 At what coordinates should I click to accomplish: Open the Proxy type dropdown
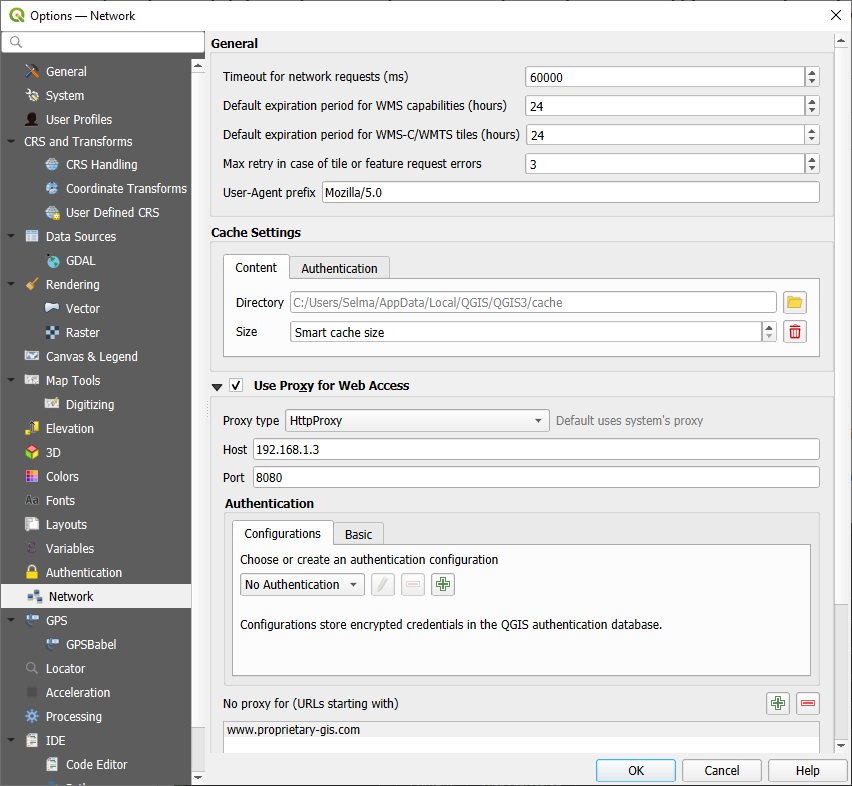tap(417, 421)
